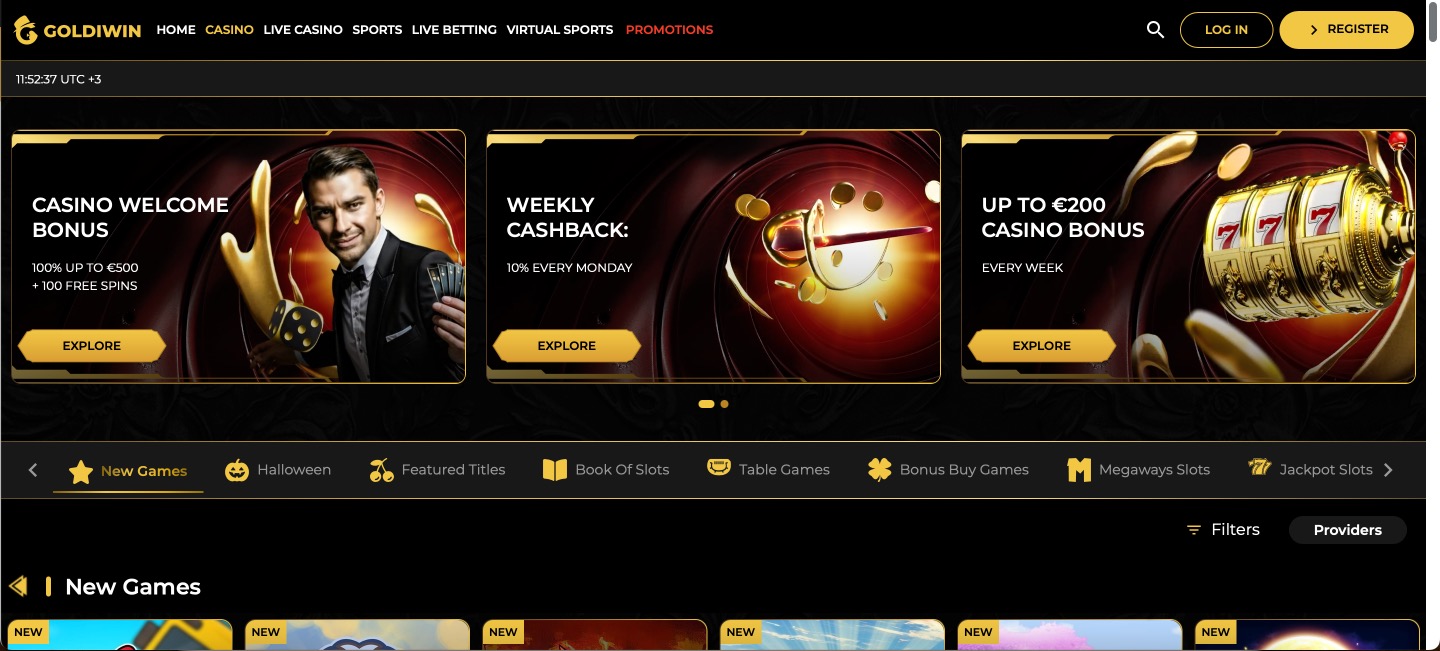This screenshot has width=1440, height=651.
Task: Select the Featured Titles cherry icon
Action: [x=381, y=470]
